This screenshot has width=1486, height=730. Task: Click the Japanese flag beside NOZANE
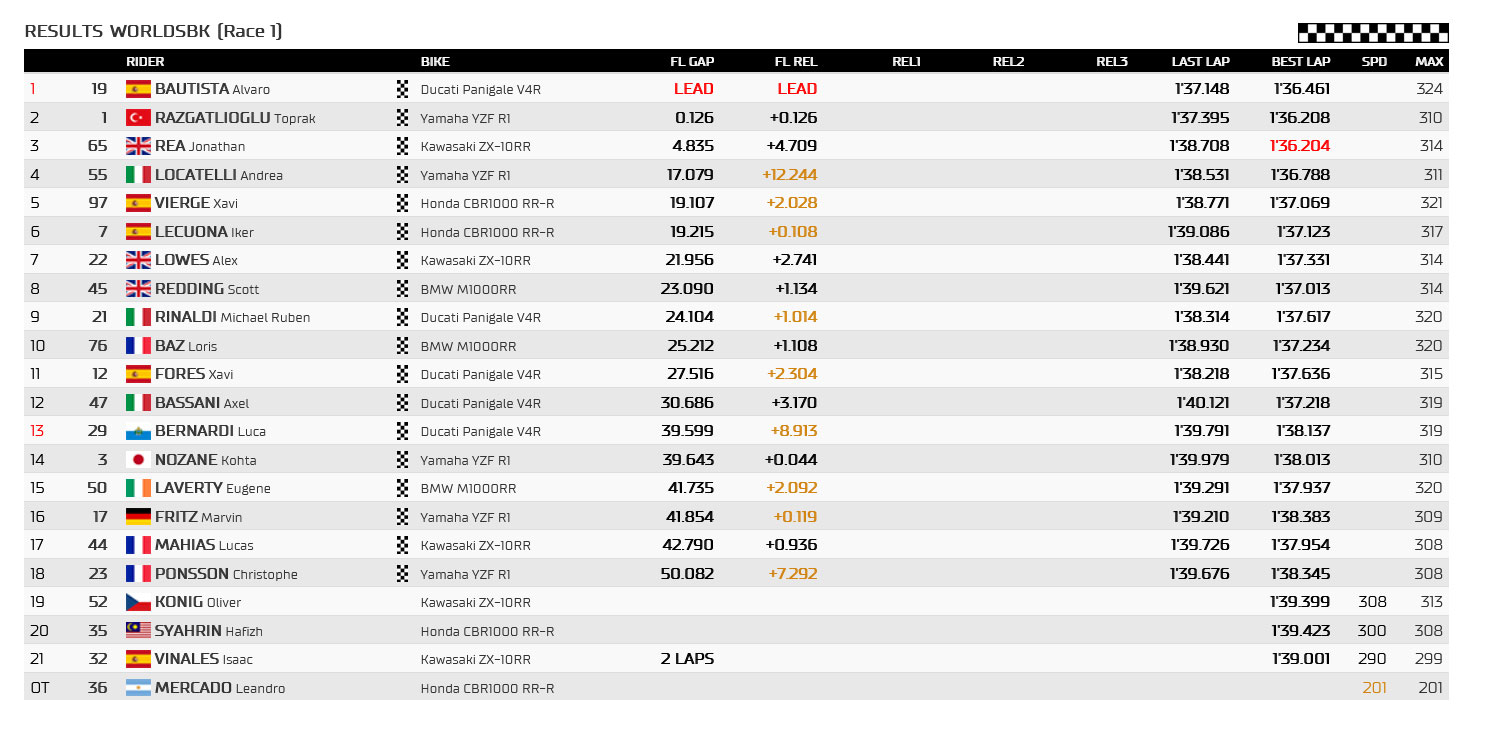click(x=138, y=460)
